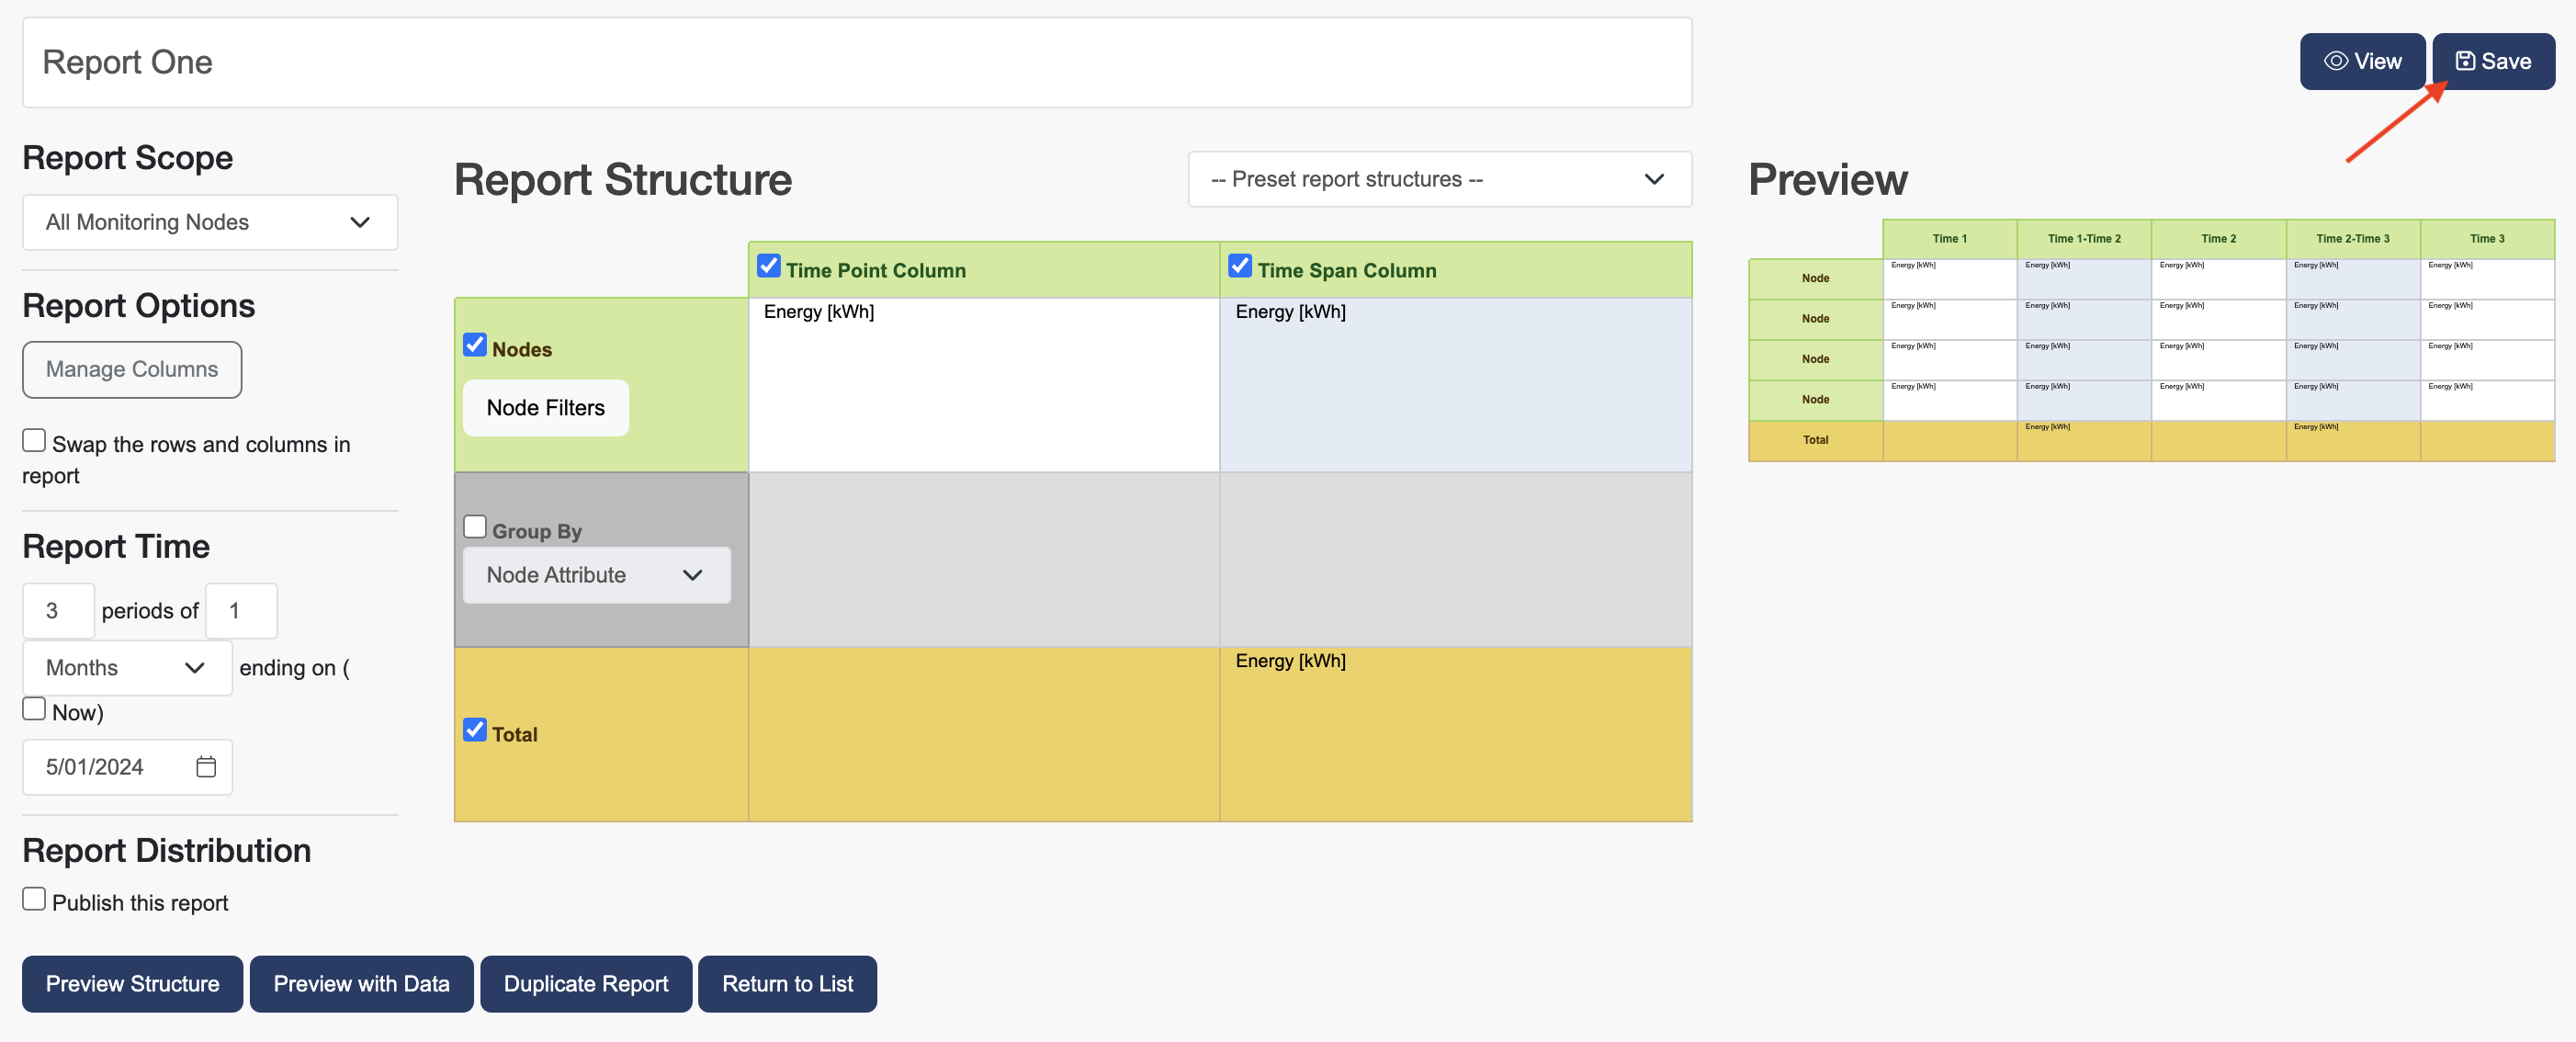This screenshot has height=1042, width=2576.
Task: Click 'Duplicate Report'
Action: pyautogui.click(x=586, y=983)
